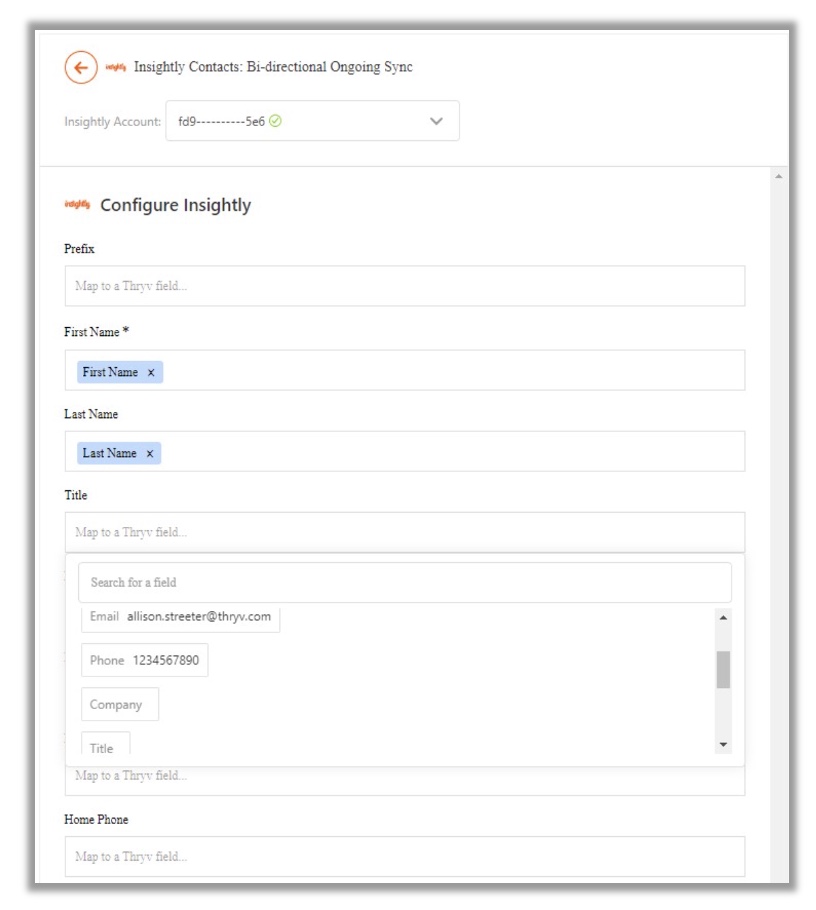
Task: Click empty area of First Name field
Action: pyautogui.click(x=450, y=371)
